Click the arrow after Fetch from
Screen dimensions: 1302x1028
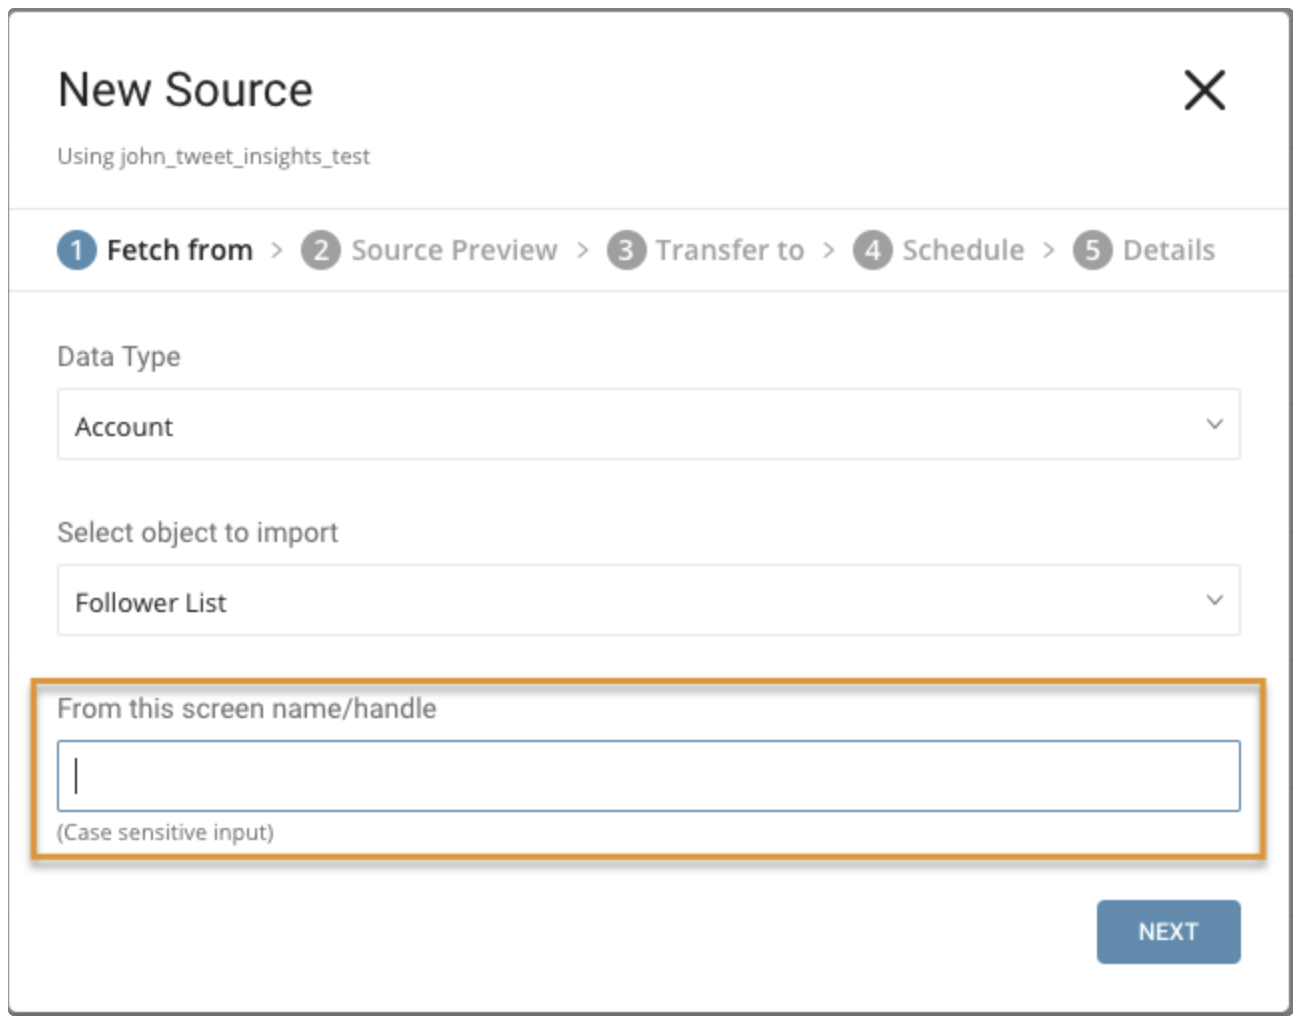click(277, 250)
